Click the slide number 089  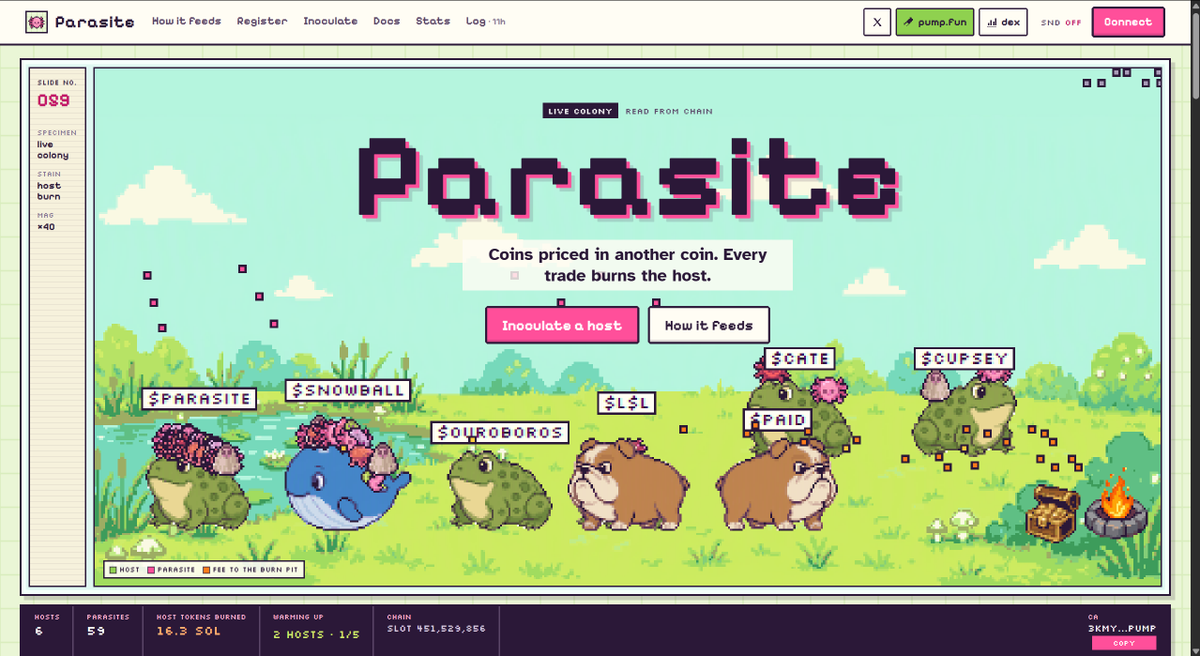tap(53, 101)
